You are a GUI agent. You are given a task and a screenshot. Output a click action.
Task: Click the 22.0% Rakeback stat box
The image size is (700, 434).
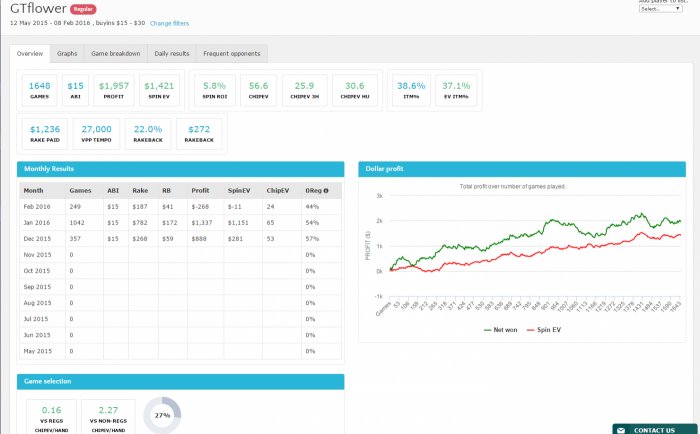click(x=148, y=133)
